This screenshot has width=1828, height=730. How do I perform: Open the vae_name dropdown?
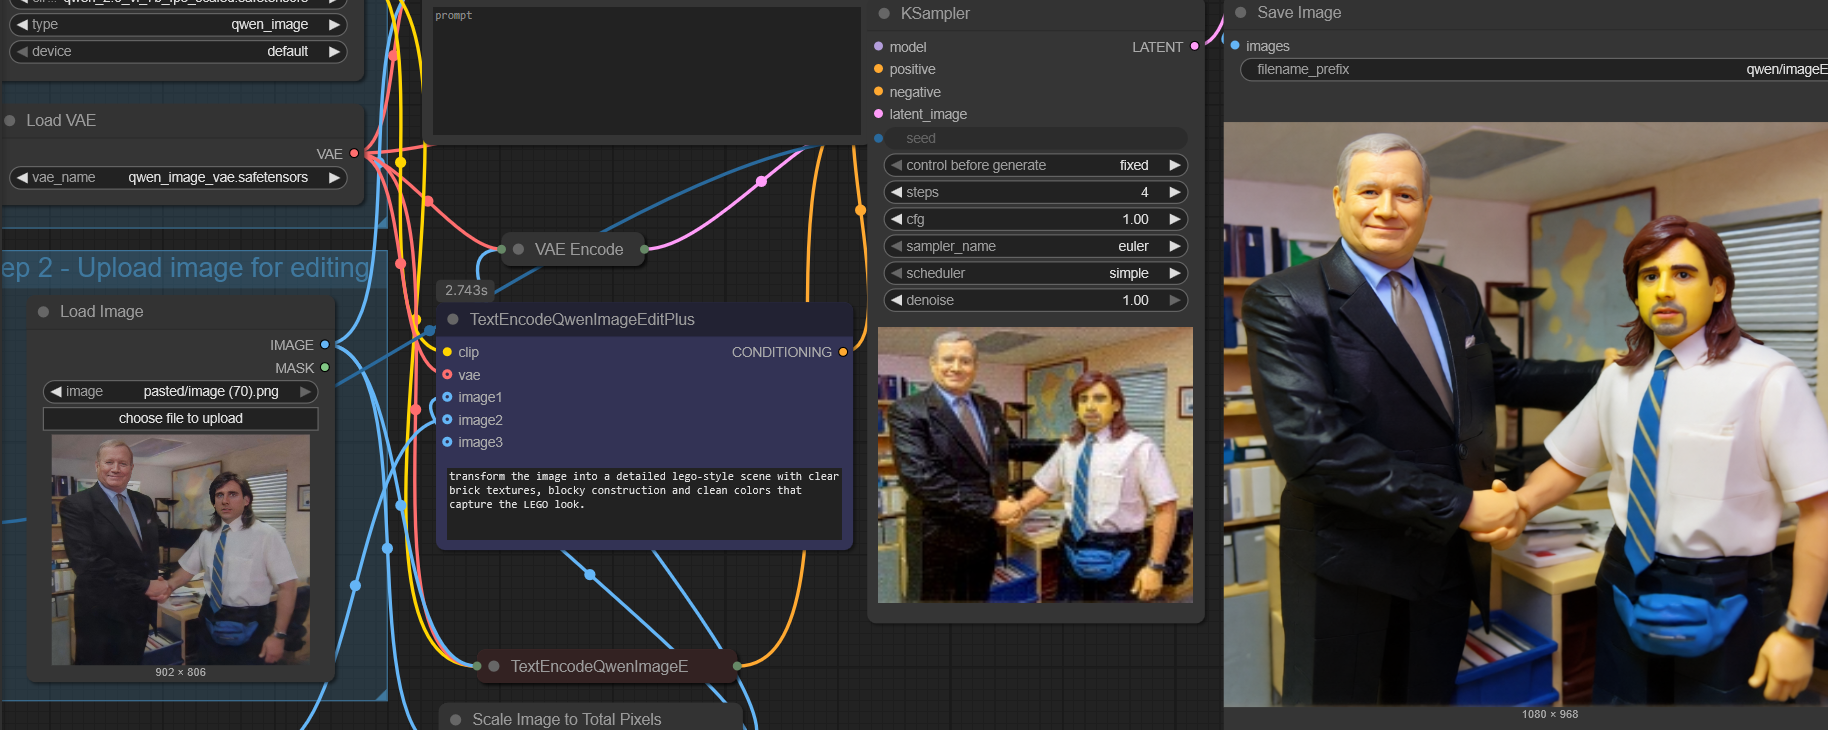[178, 178]
